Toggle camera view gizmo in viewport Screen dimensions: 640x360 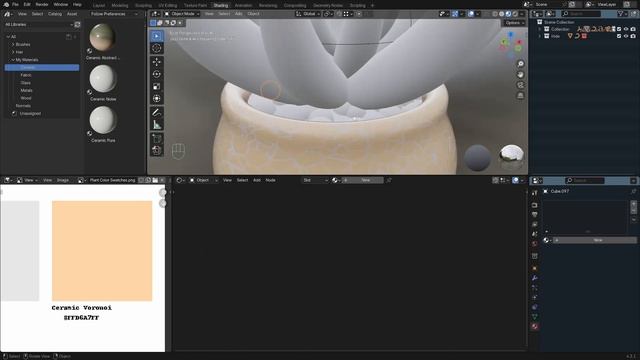point(520,85)
